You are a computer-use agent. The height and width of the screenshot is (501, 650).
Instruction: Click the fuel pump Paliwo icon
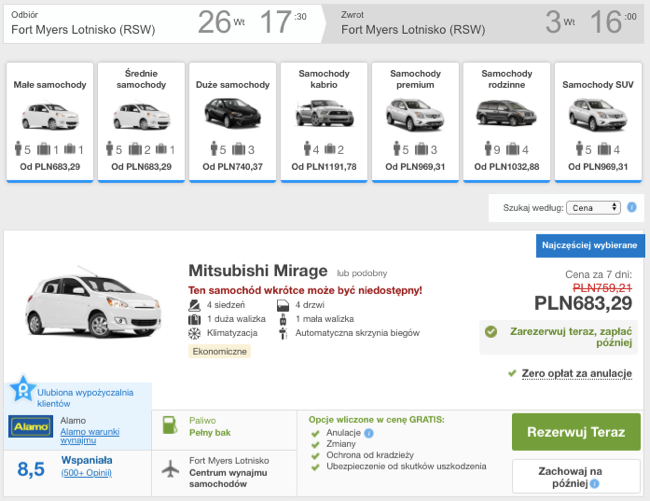pos(170,425)
